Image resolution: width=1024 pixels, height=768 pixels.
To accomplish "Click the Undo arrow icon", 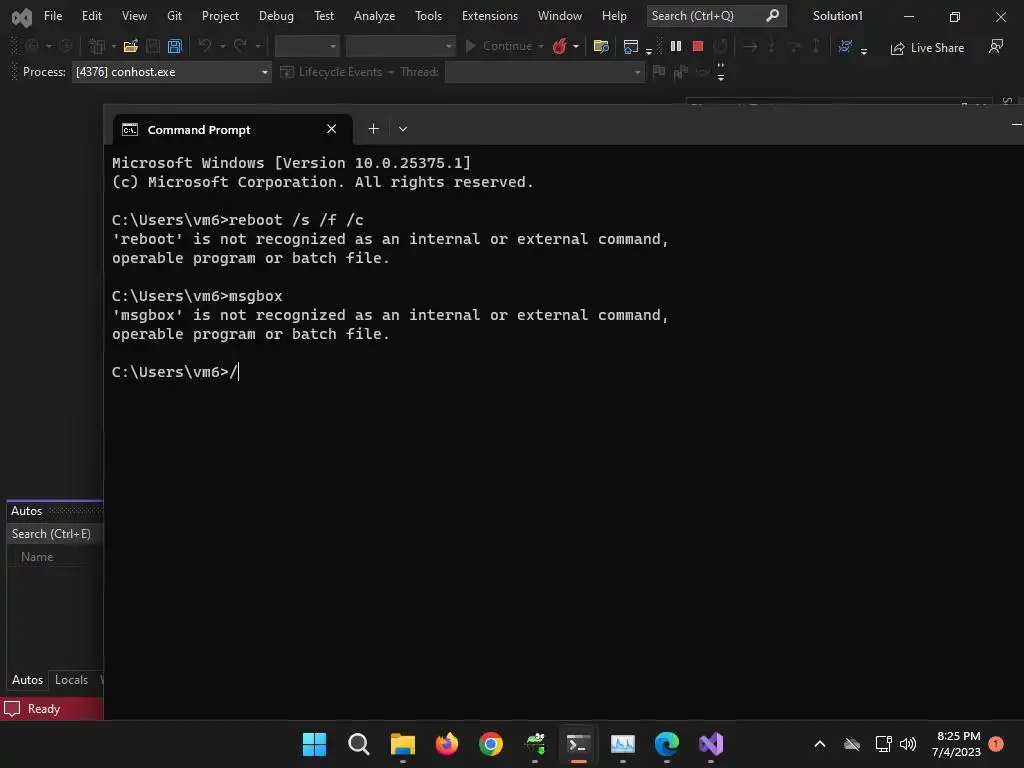I will pyautogui.click(x=205, y=46).
